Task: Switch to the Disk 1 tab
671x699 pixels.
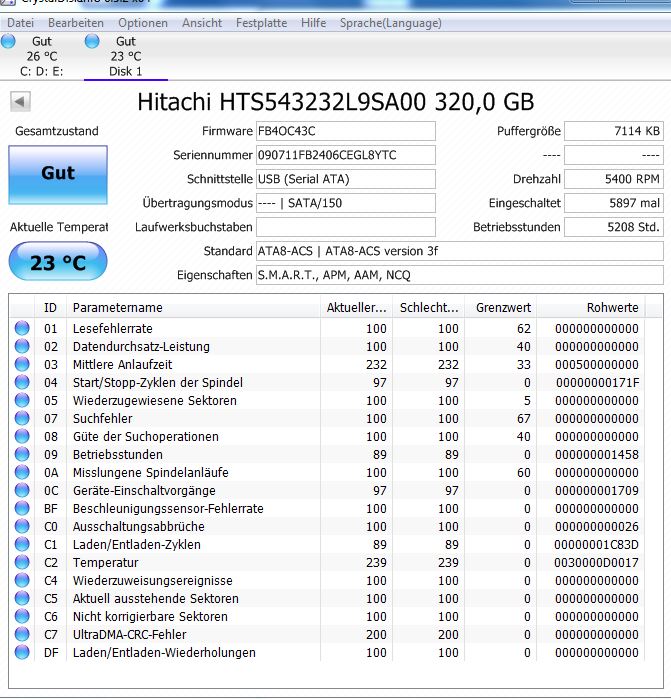Action: click(x=126, y=56)
